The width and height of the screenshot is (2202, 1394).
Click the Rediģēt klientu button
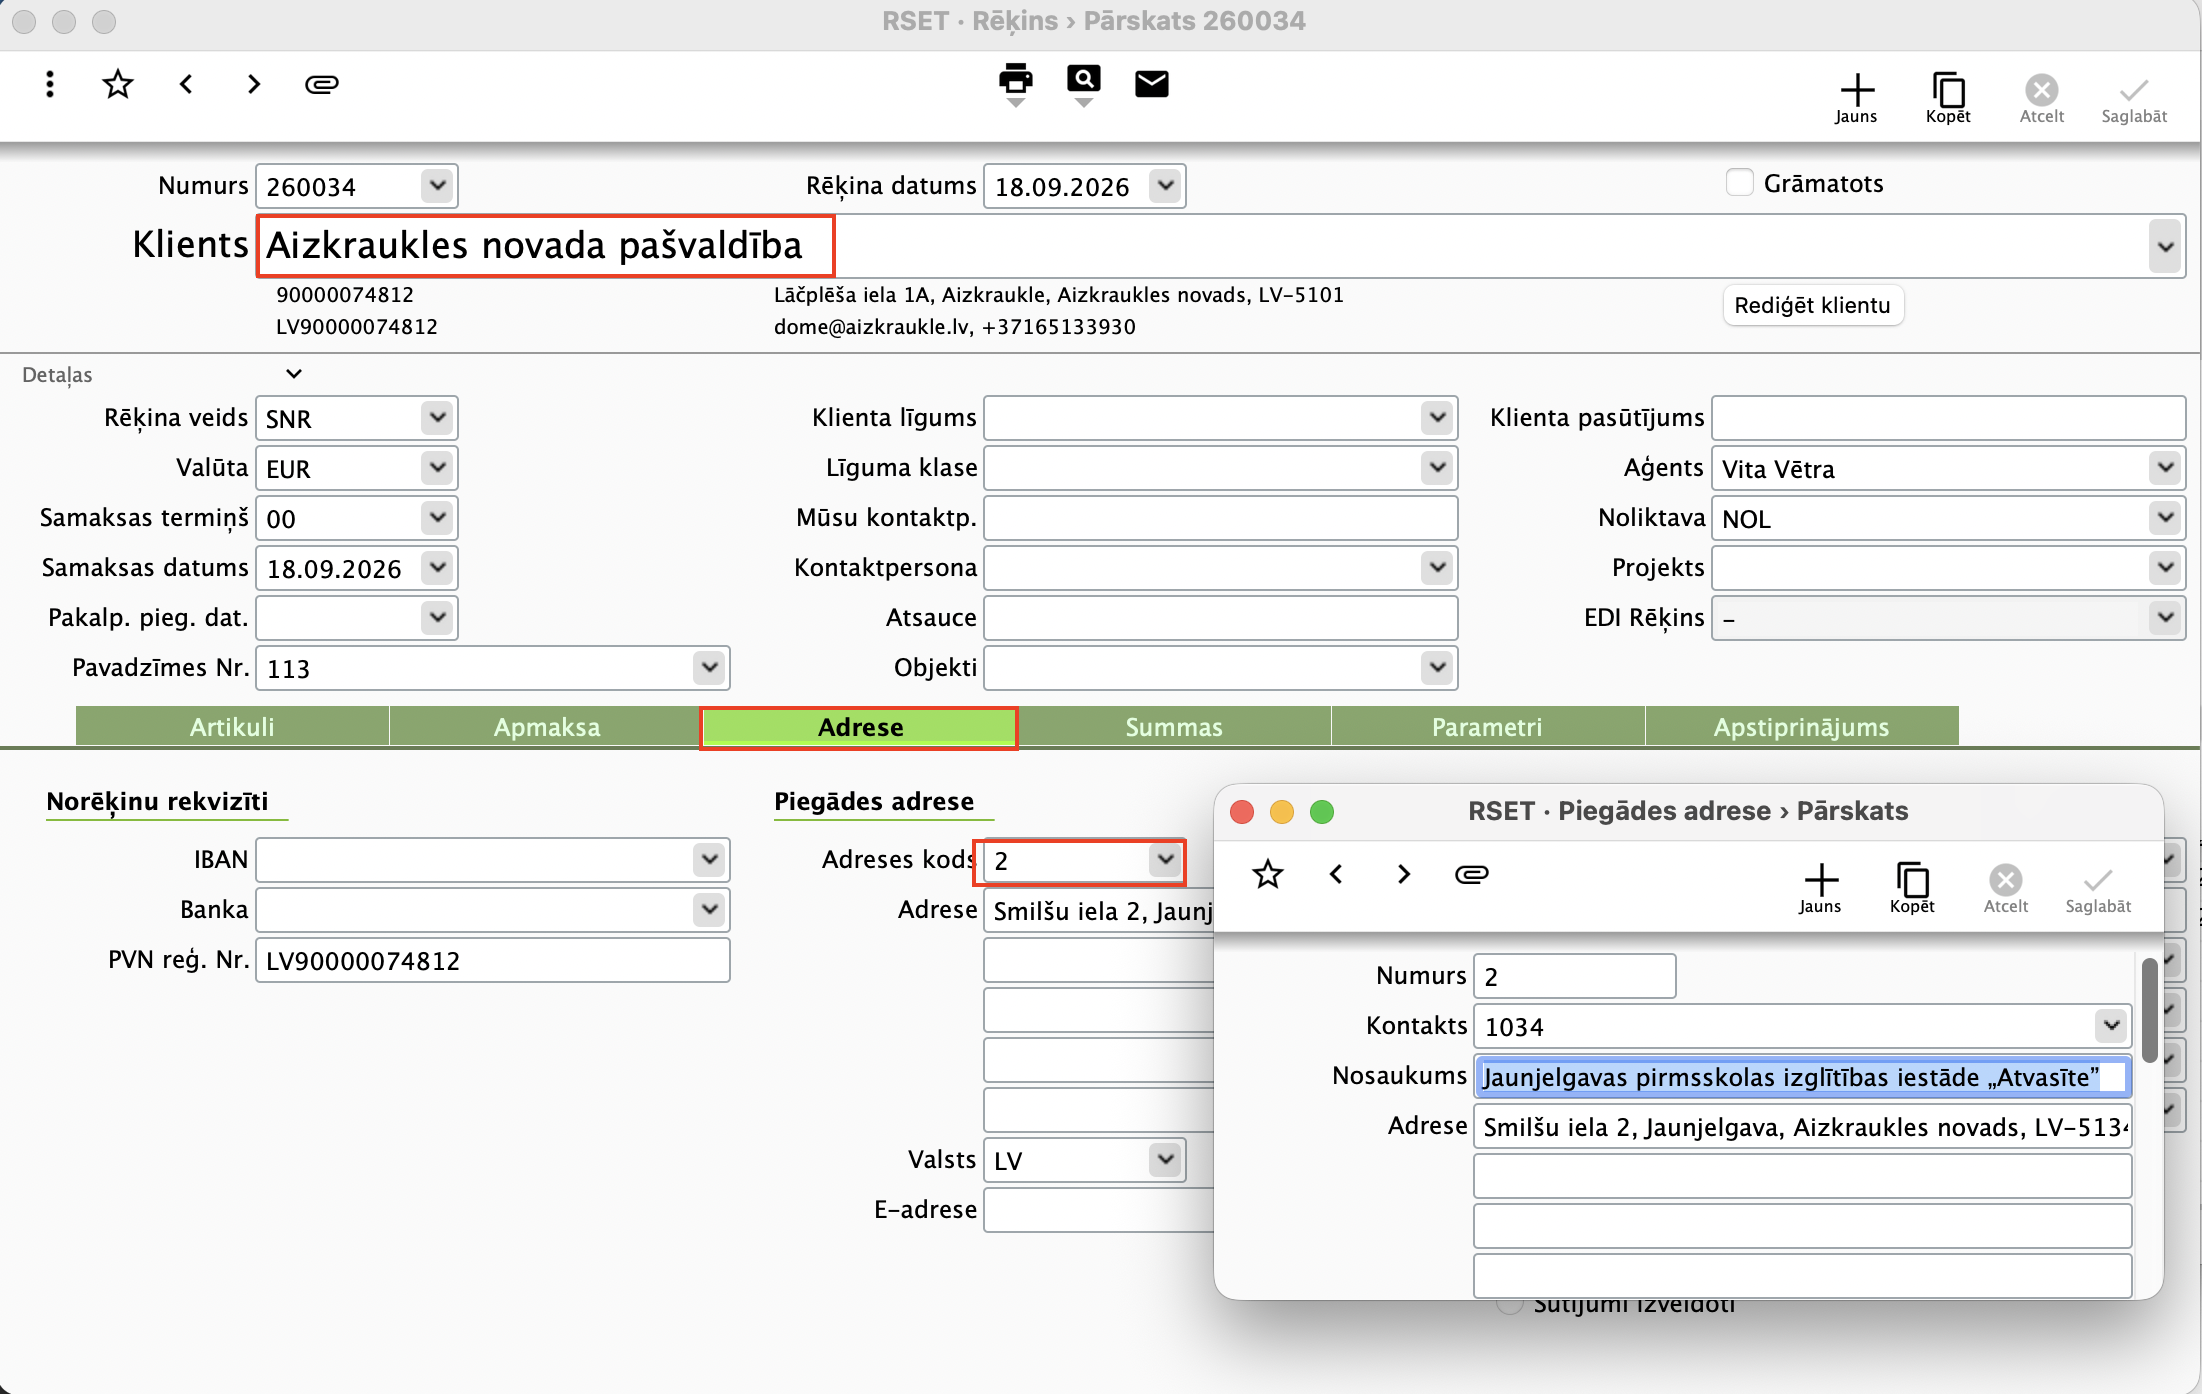click(1813, 305)
